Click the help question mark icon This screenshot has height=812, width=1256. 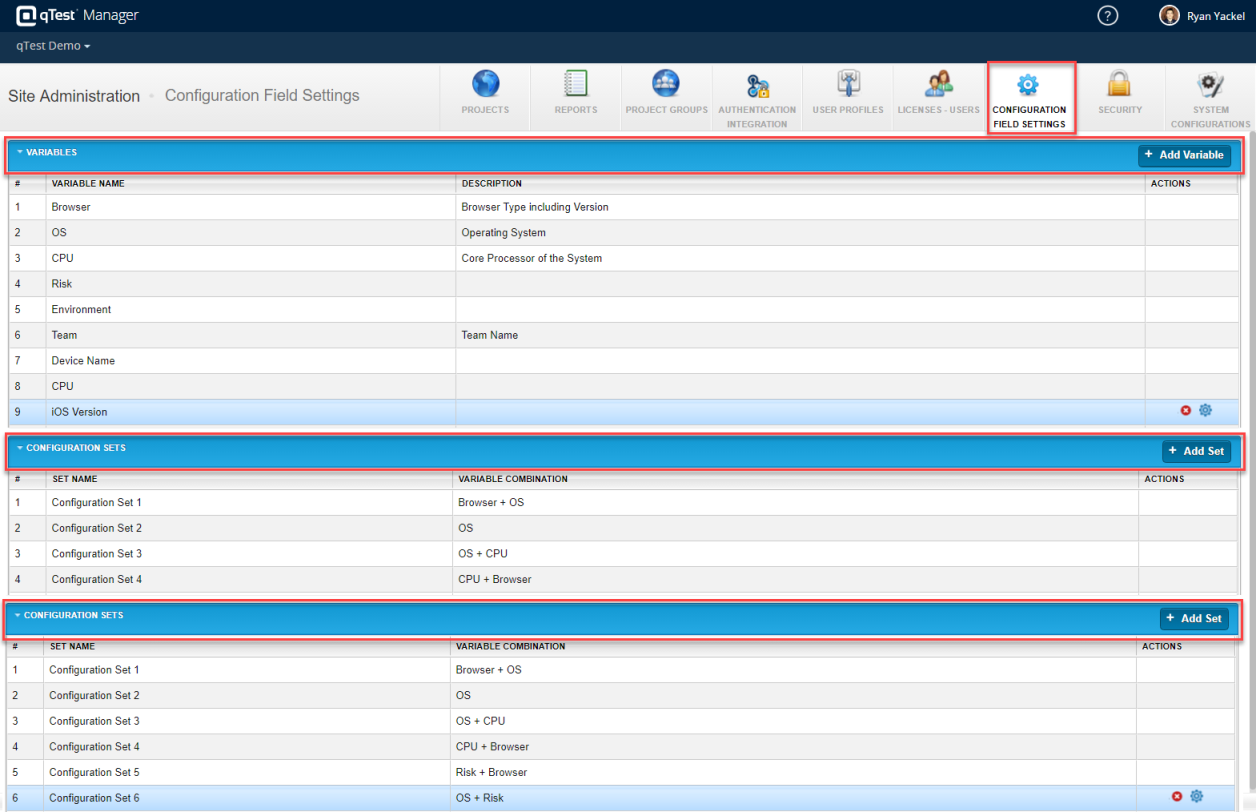click(x=1107, y=16)
